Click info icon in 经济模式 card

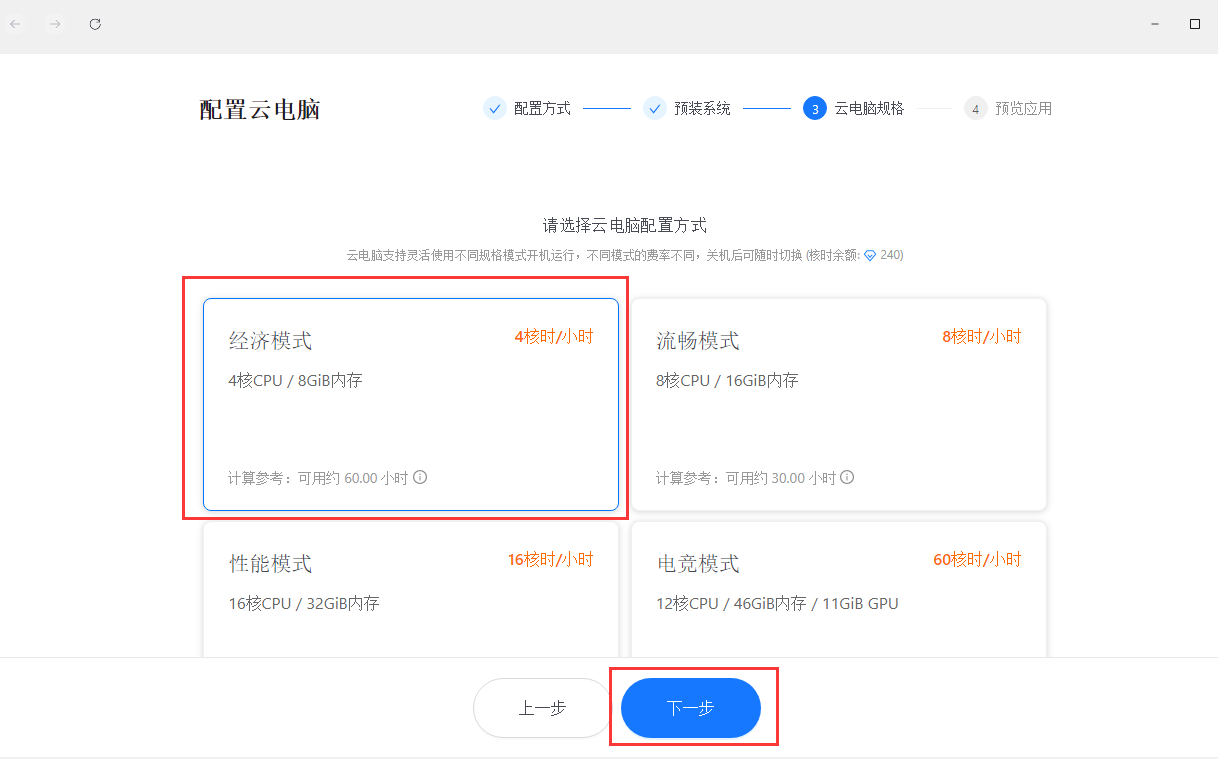tap(420, 477)
